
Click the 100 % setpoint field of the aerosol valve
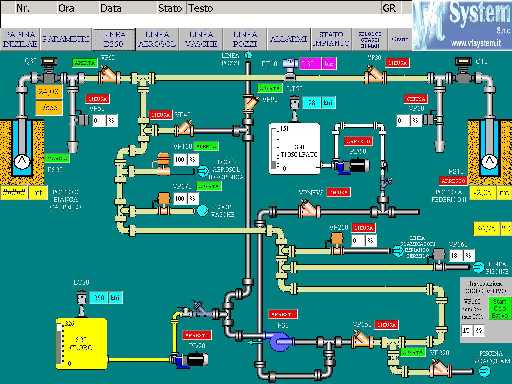point(186,160)
